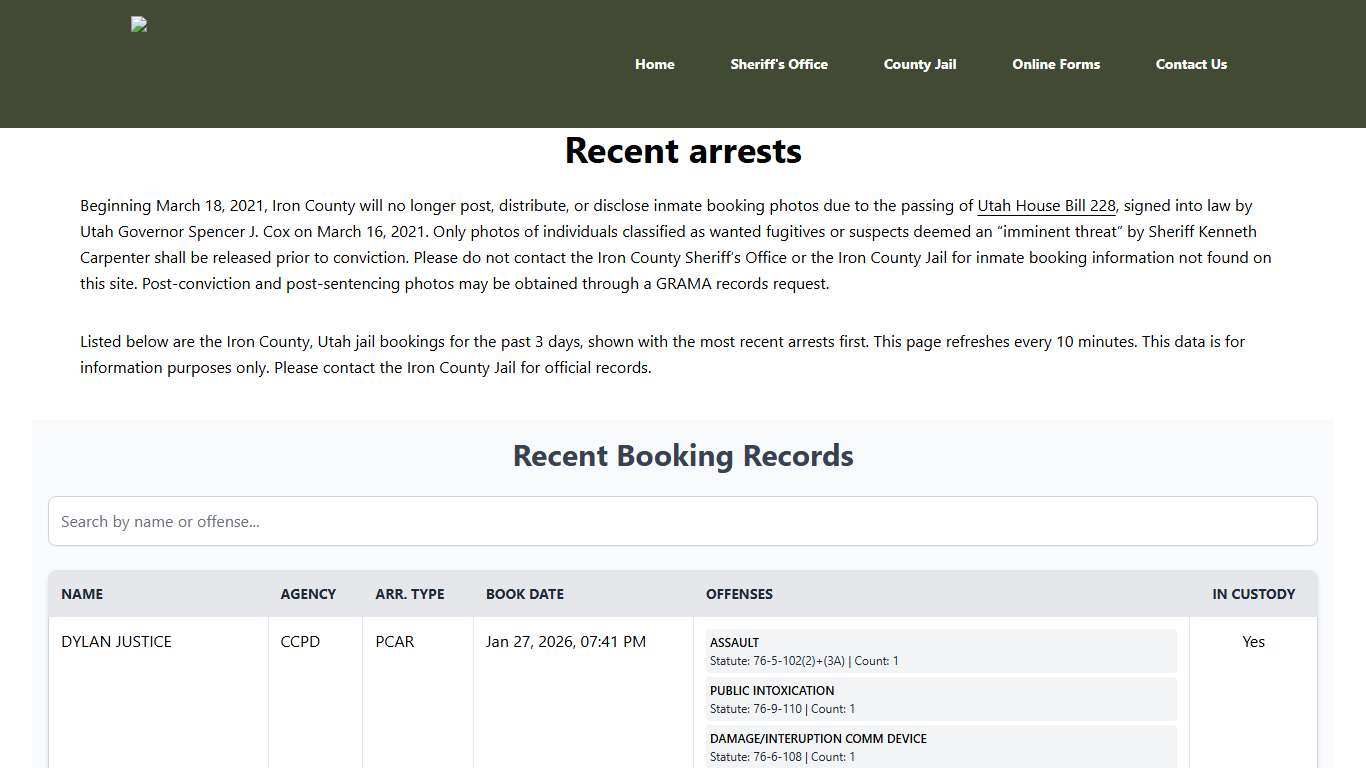Follow the Utah House Bill 228 link
This screenshot has width=1366, height=768.
pos(1046,206)
